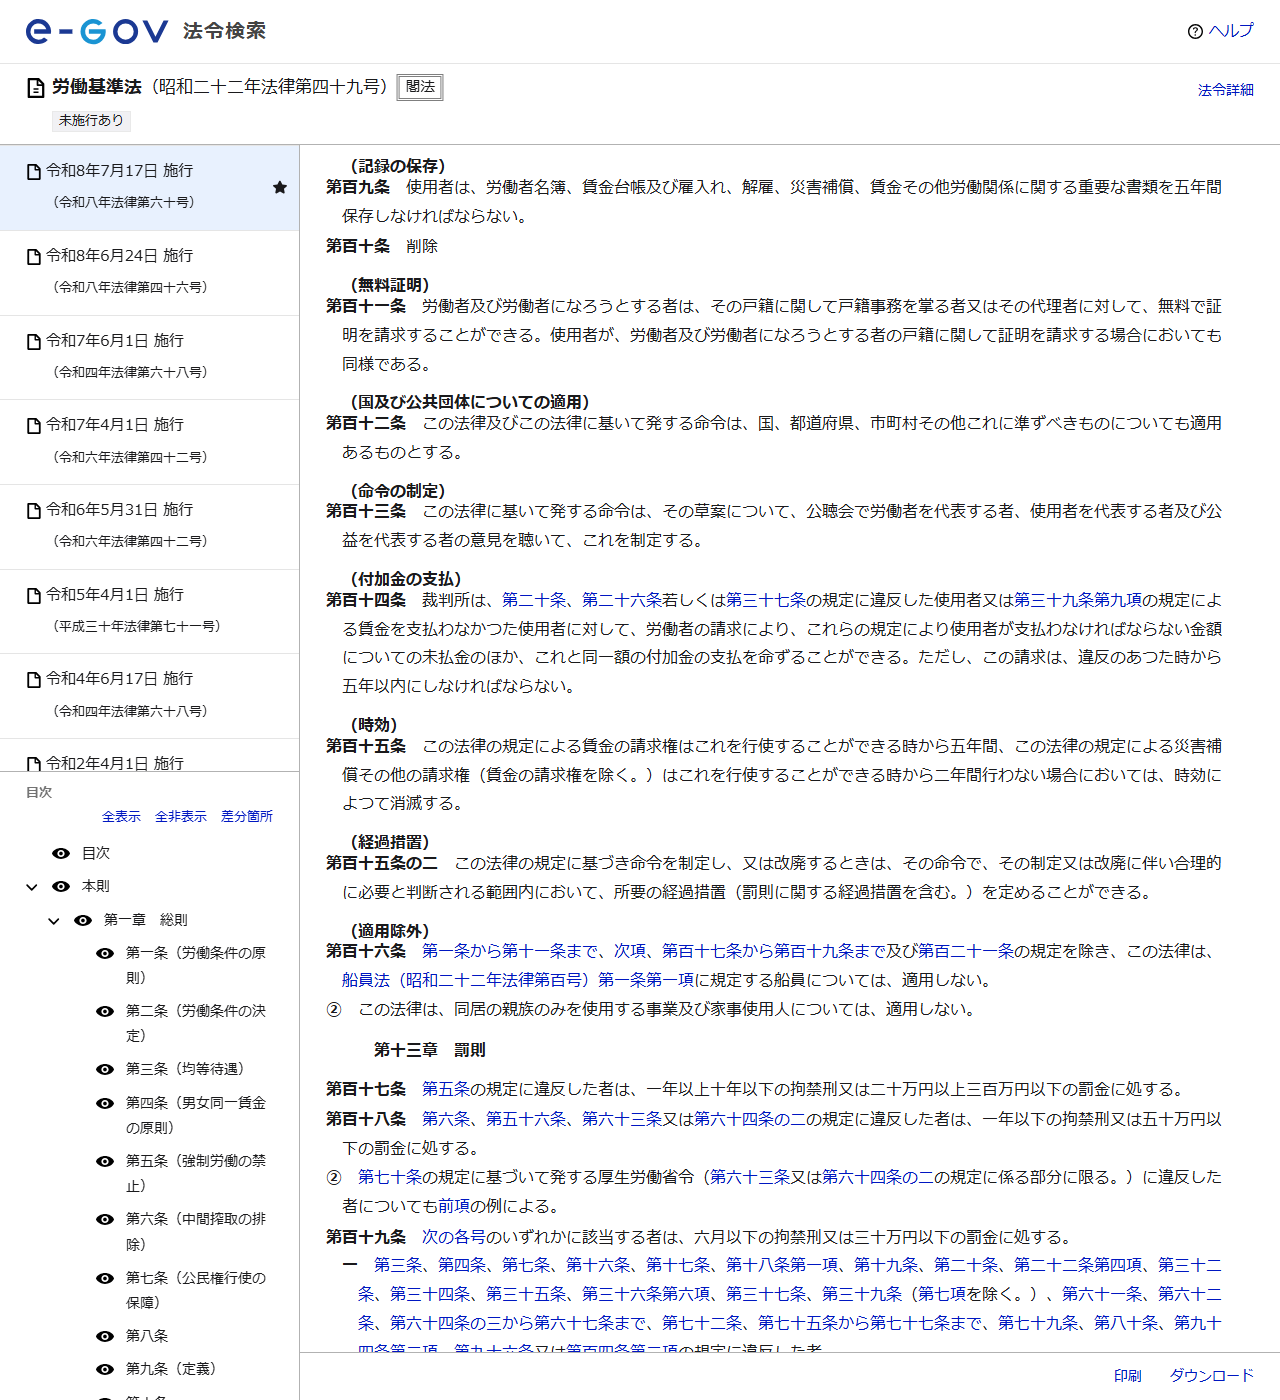Collapse the 第一章 総則 chevron

pos(54,921)
